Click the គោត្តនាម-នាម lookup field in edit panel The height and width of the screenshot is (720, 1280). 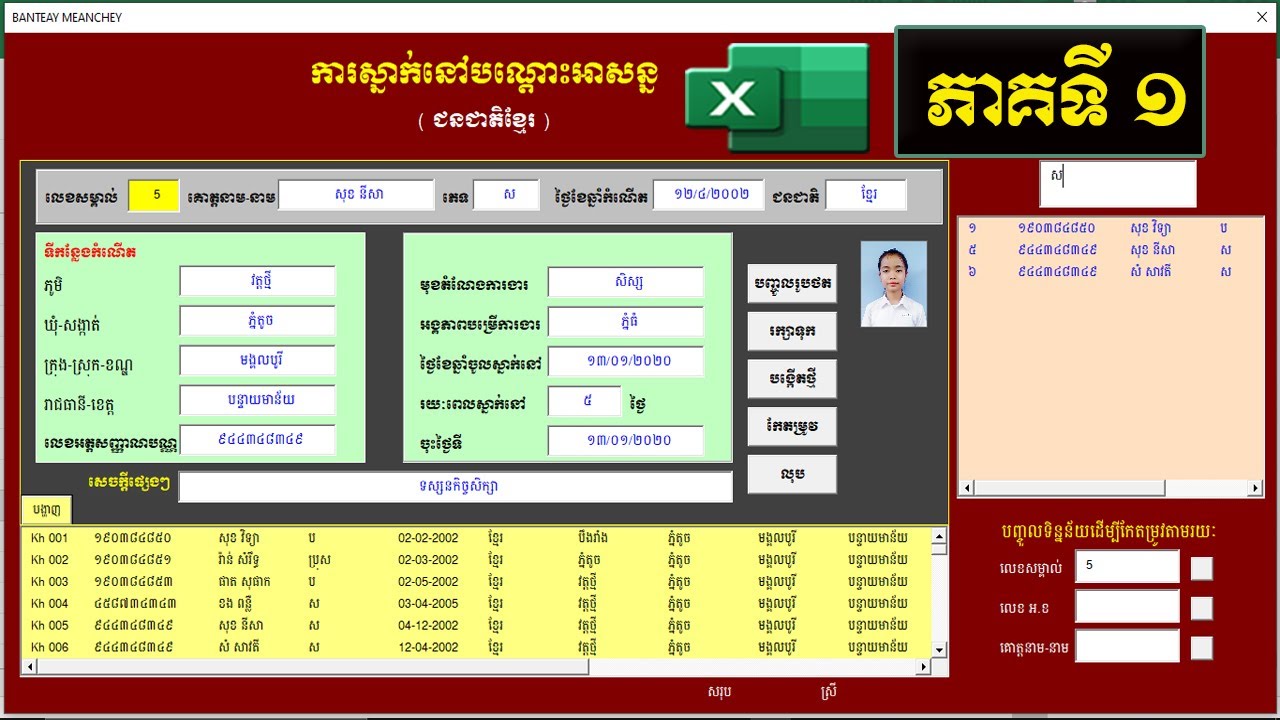(x=1127, y=646)
